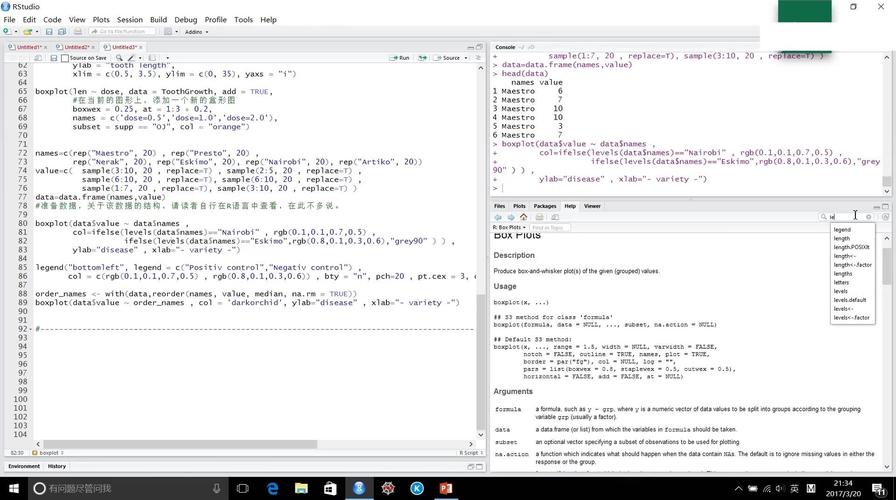This screenshot has height=500, width=896.
Task: Maximize the Help pane
Action: (886, 206)
